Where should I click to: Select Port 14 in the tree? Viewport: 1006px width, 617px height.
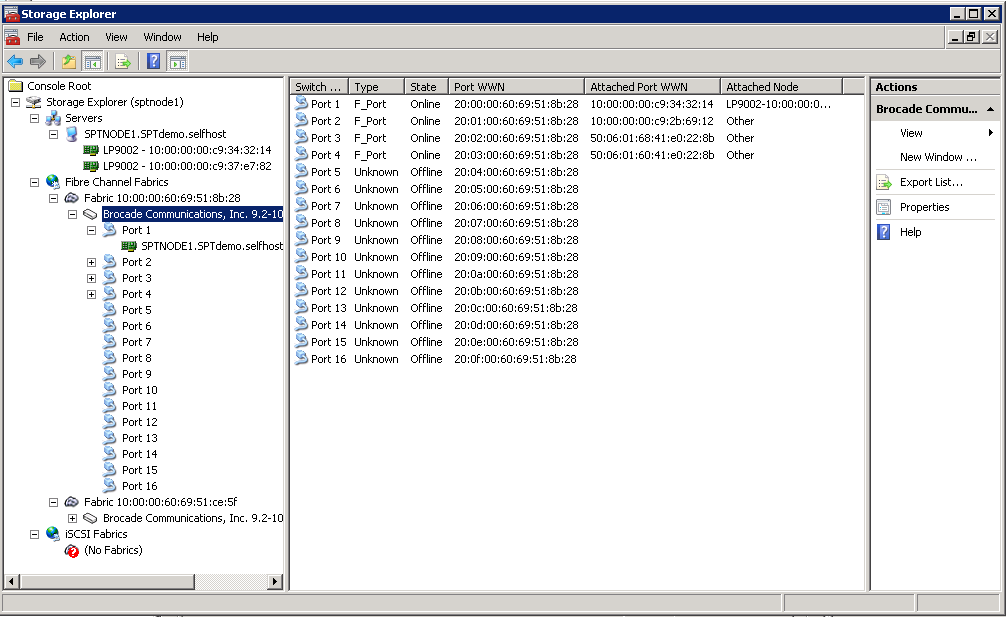pos(139,454)
